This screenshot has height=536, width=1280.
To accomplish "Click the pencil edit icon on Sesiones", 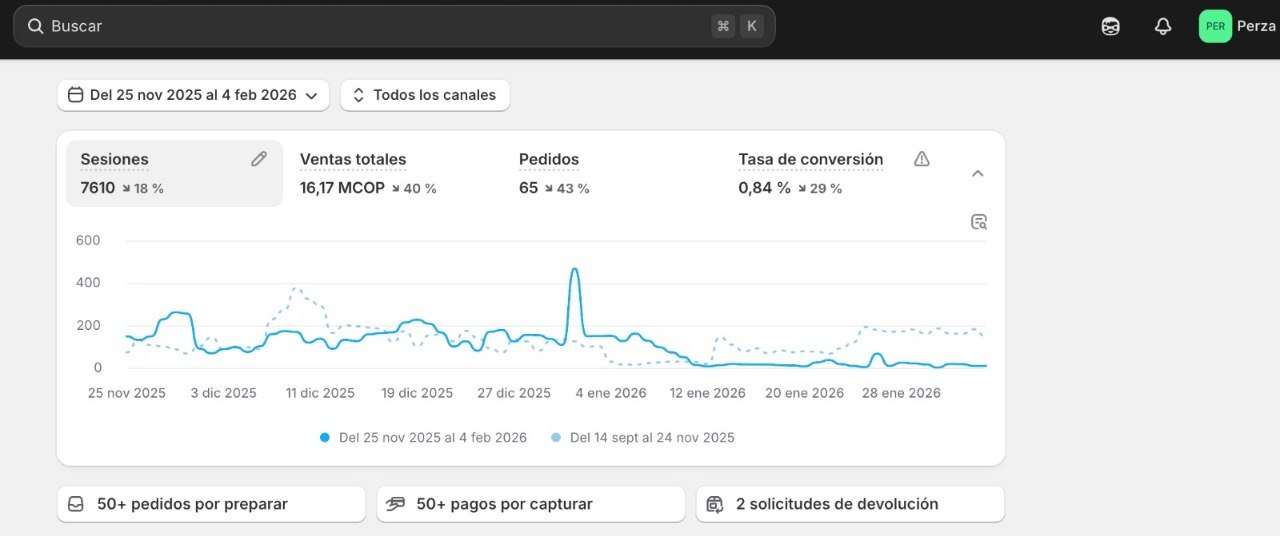I will pyautogui.click(x=259, y=159).
